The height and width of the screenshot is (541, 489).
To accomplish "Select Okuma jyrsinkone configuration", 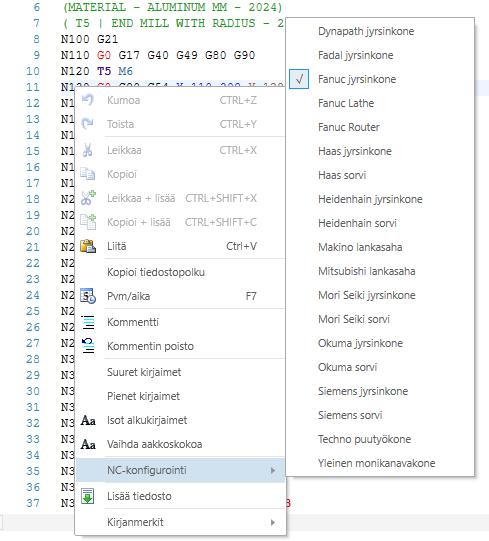I will (380, 343).
